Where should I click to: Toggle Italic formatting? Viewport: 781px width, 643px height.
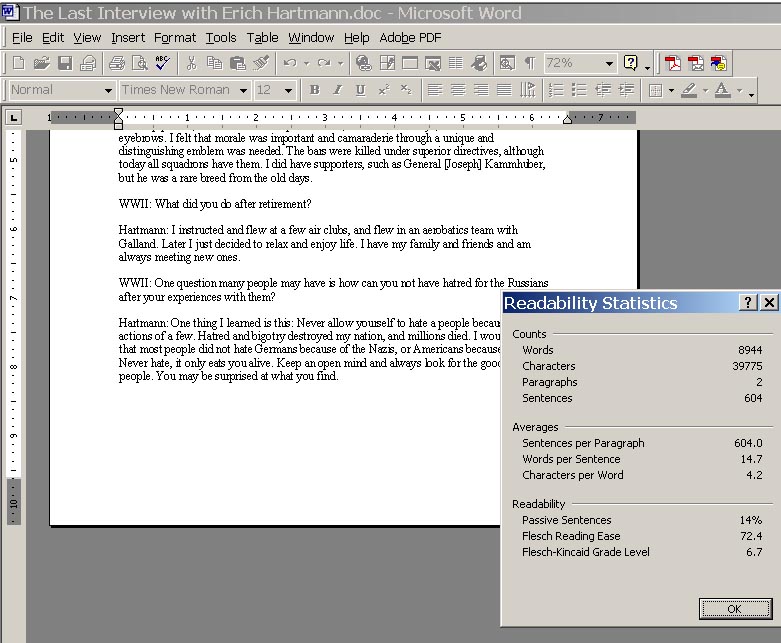tap(336, 90)
